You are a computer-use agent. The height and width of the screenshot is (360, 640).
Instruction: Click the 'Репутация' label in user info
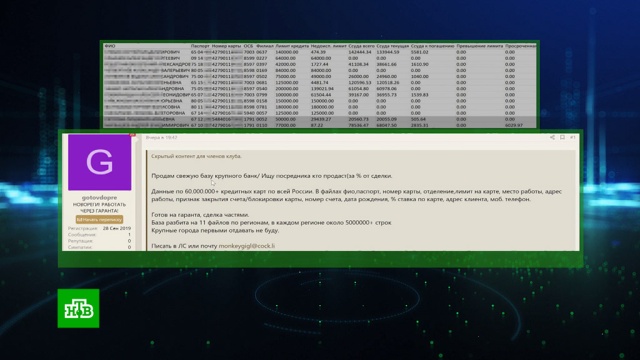[x=80, y=241]
